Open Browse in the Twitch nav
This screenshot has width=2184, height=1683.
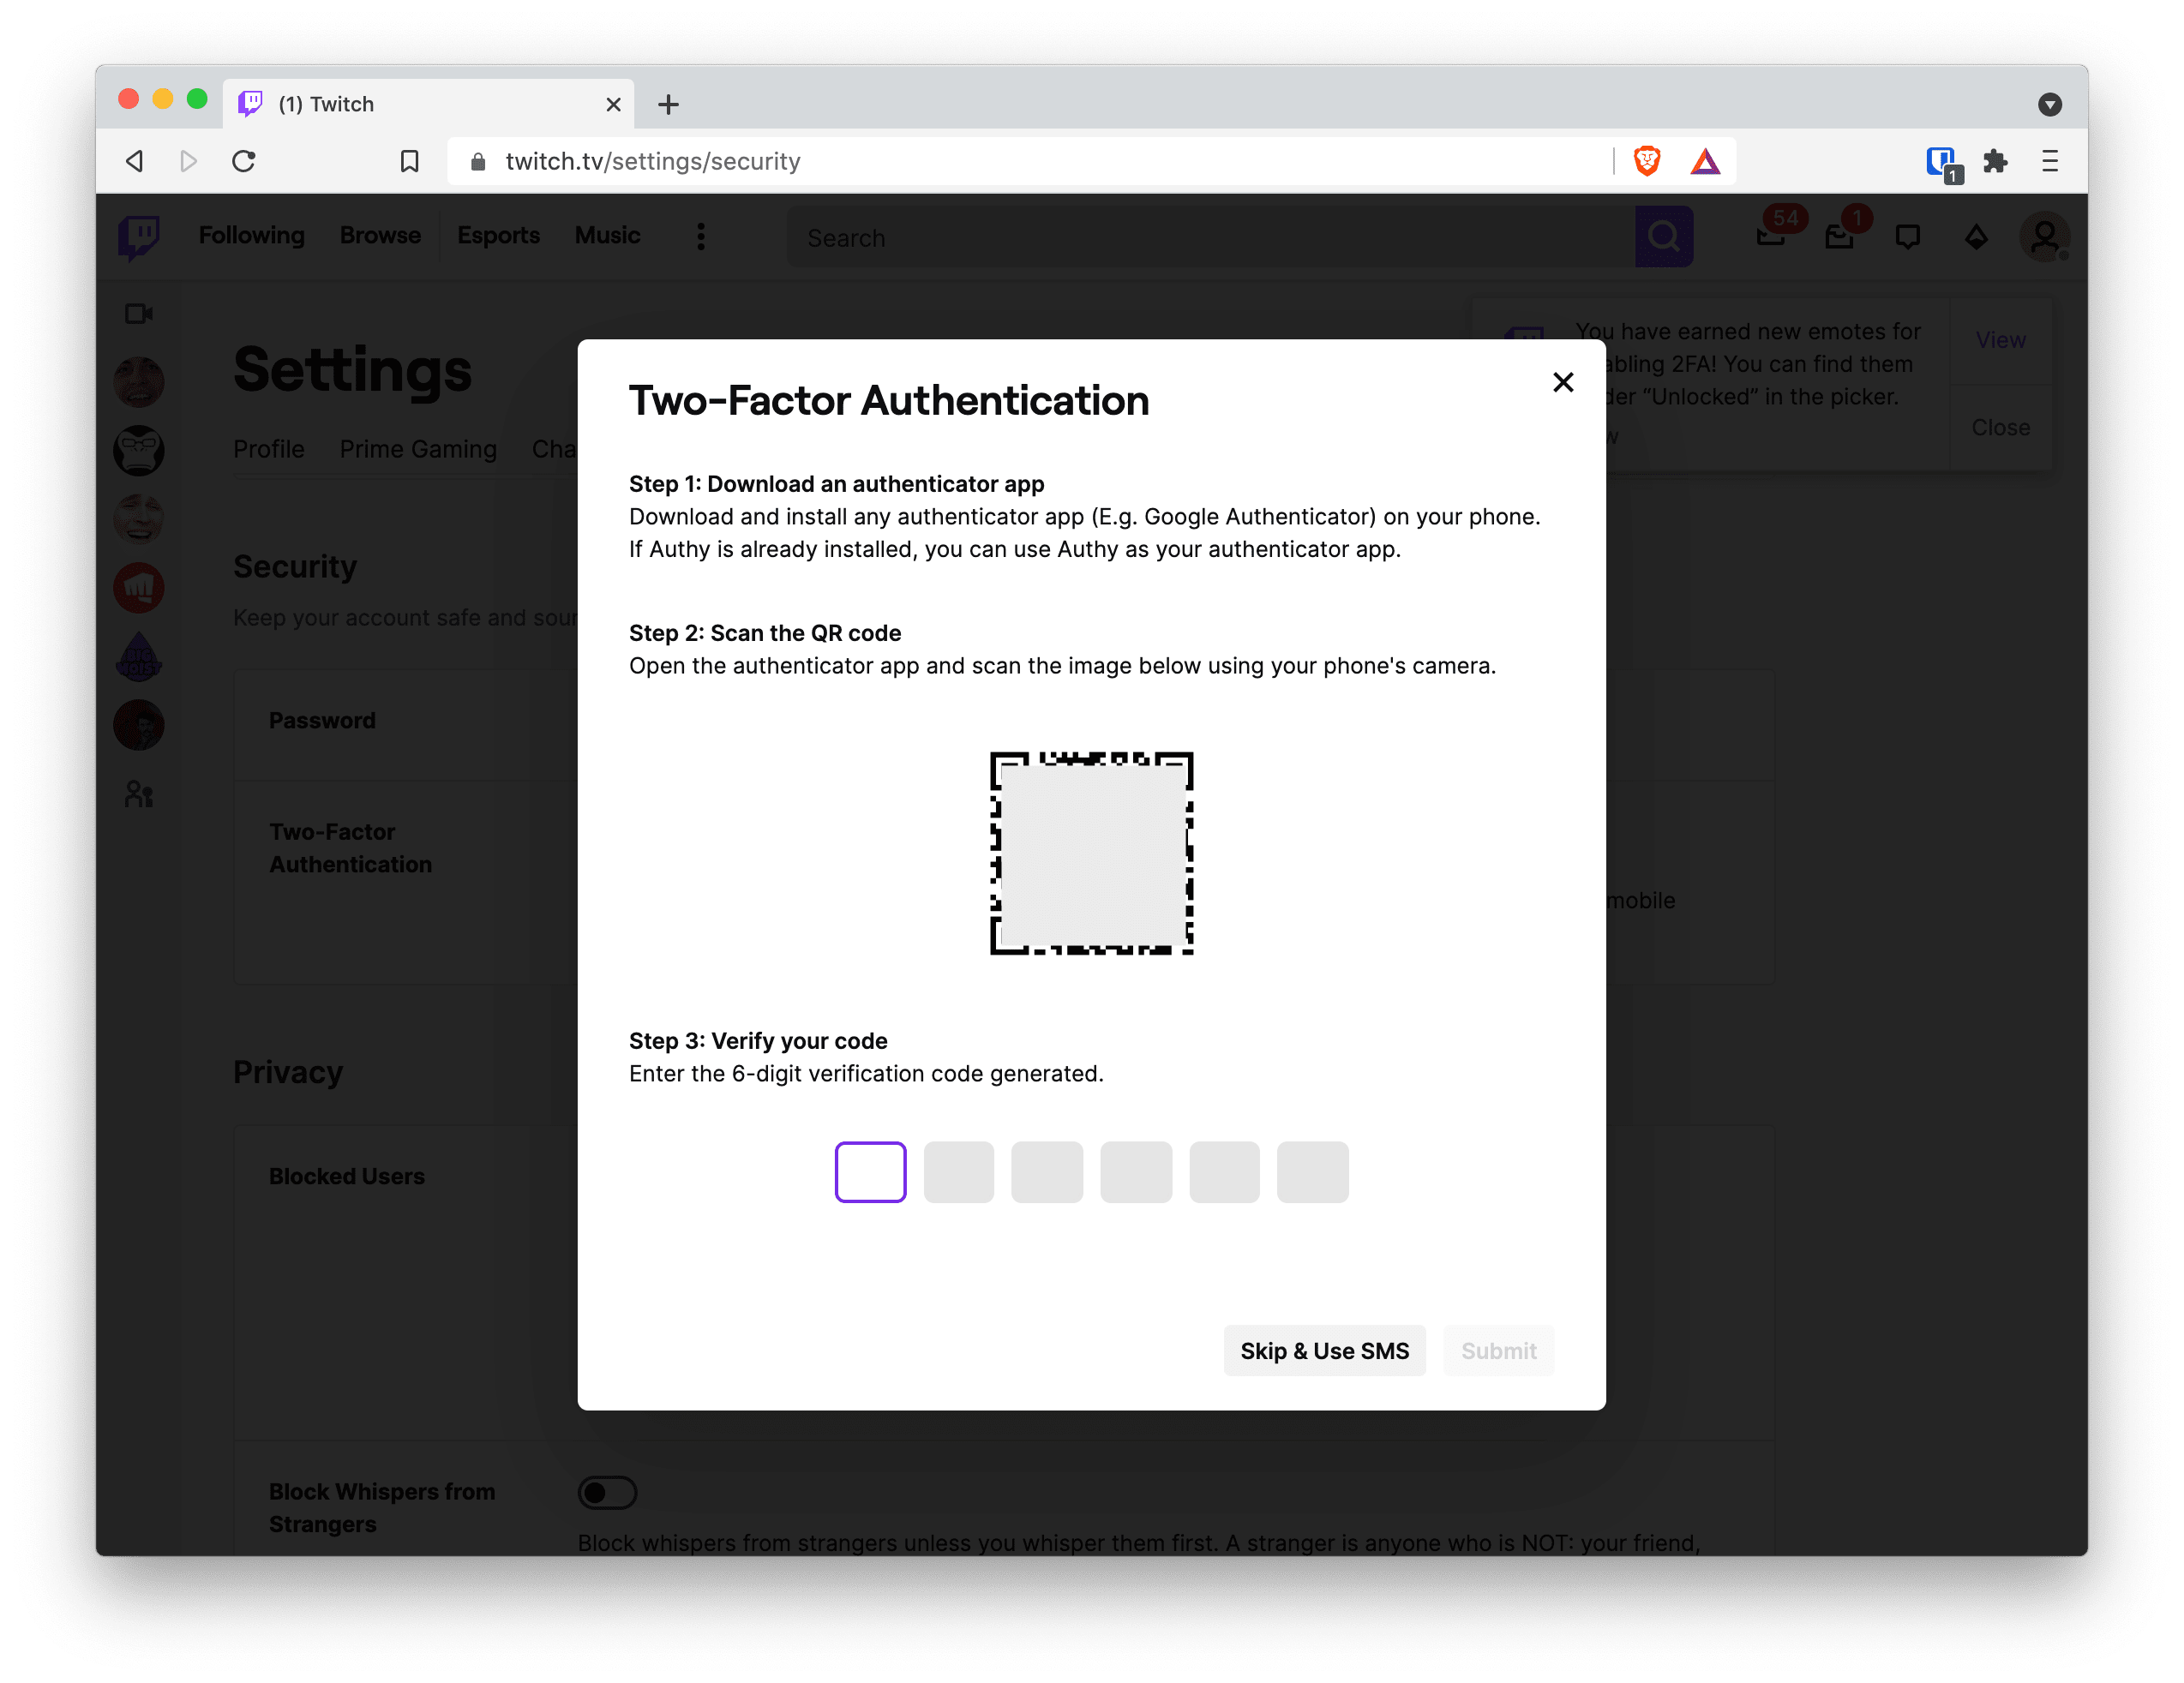(x=380, y=235)
